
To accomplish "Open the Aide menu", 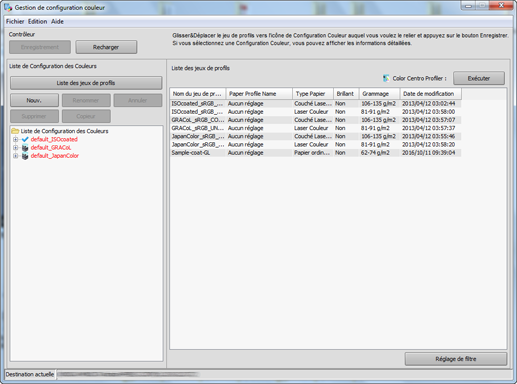I will [x=57, y=22].
